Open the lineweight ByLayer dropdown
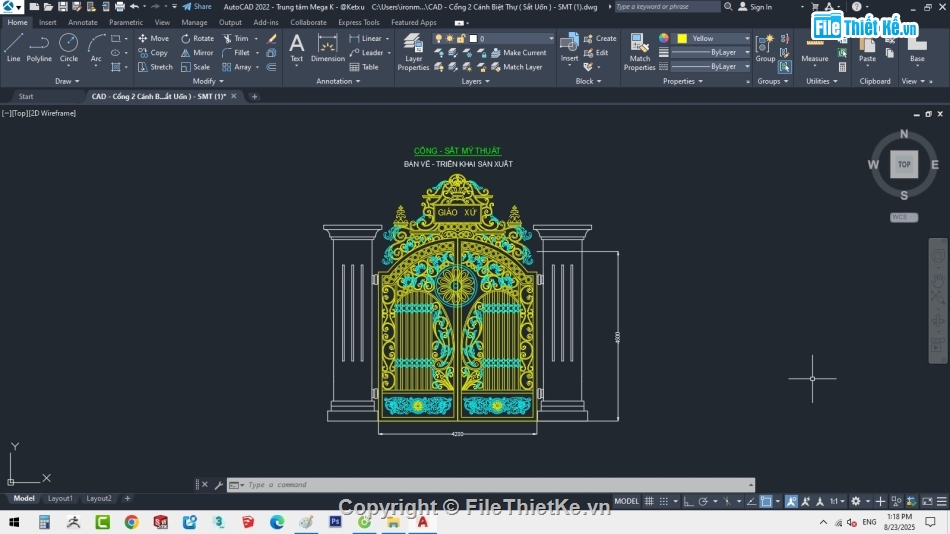This screenshot has width=950, height=534. tap(711, 53)
